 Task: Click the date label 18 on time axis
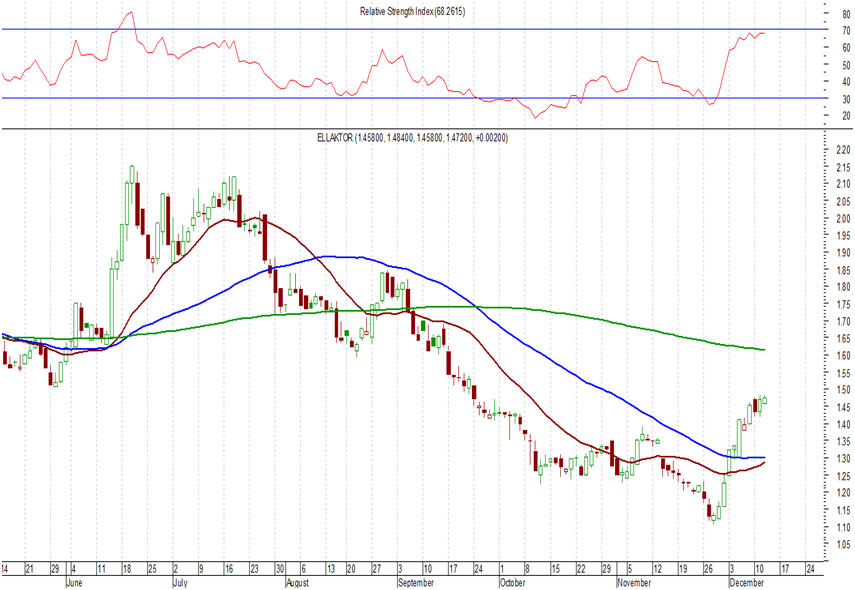pyautogui.click(x=127, y=569)
